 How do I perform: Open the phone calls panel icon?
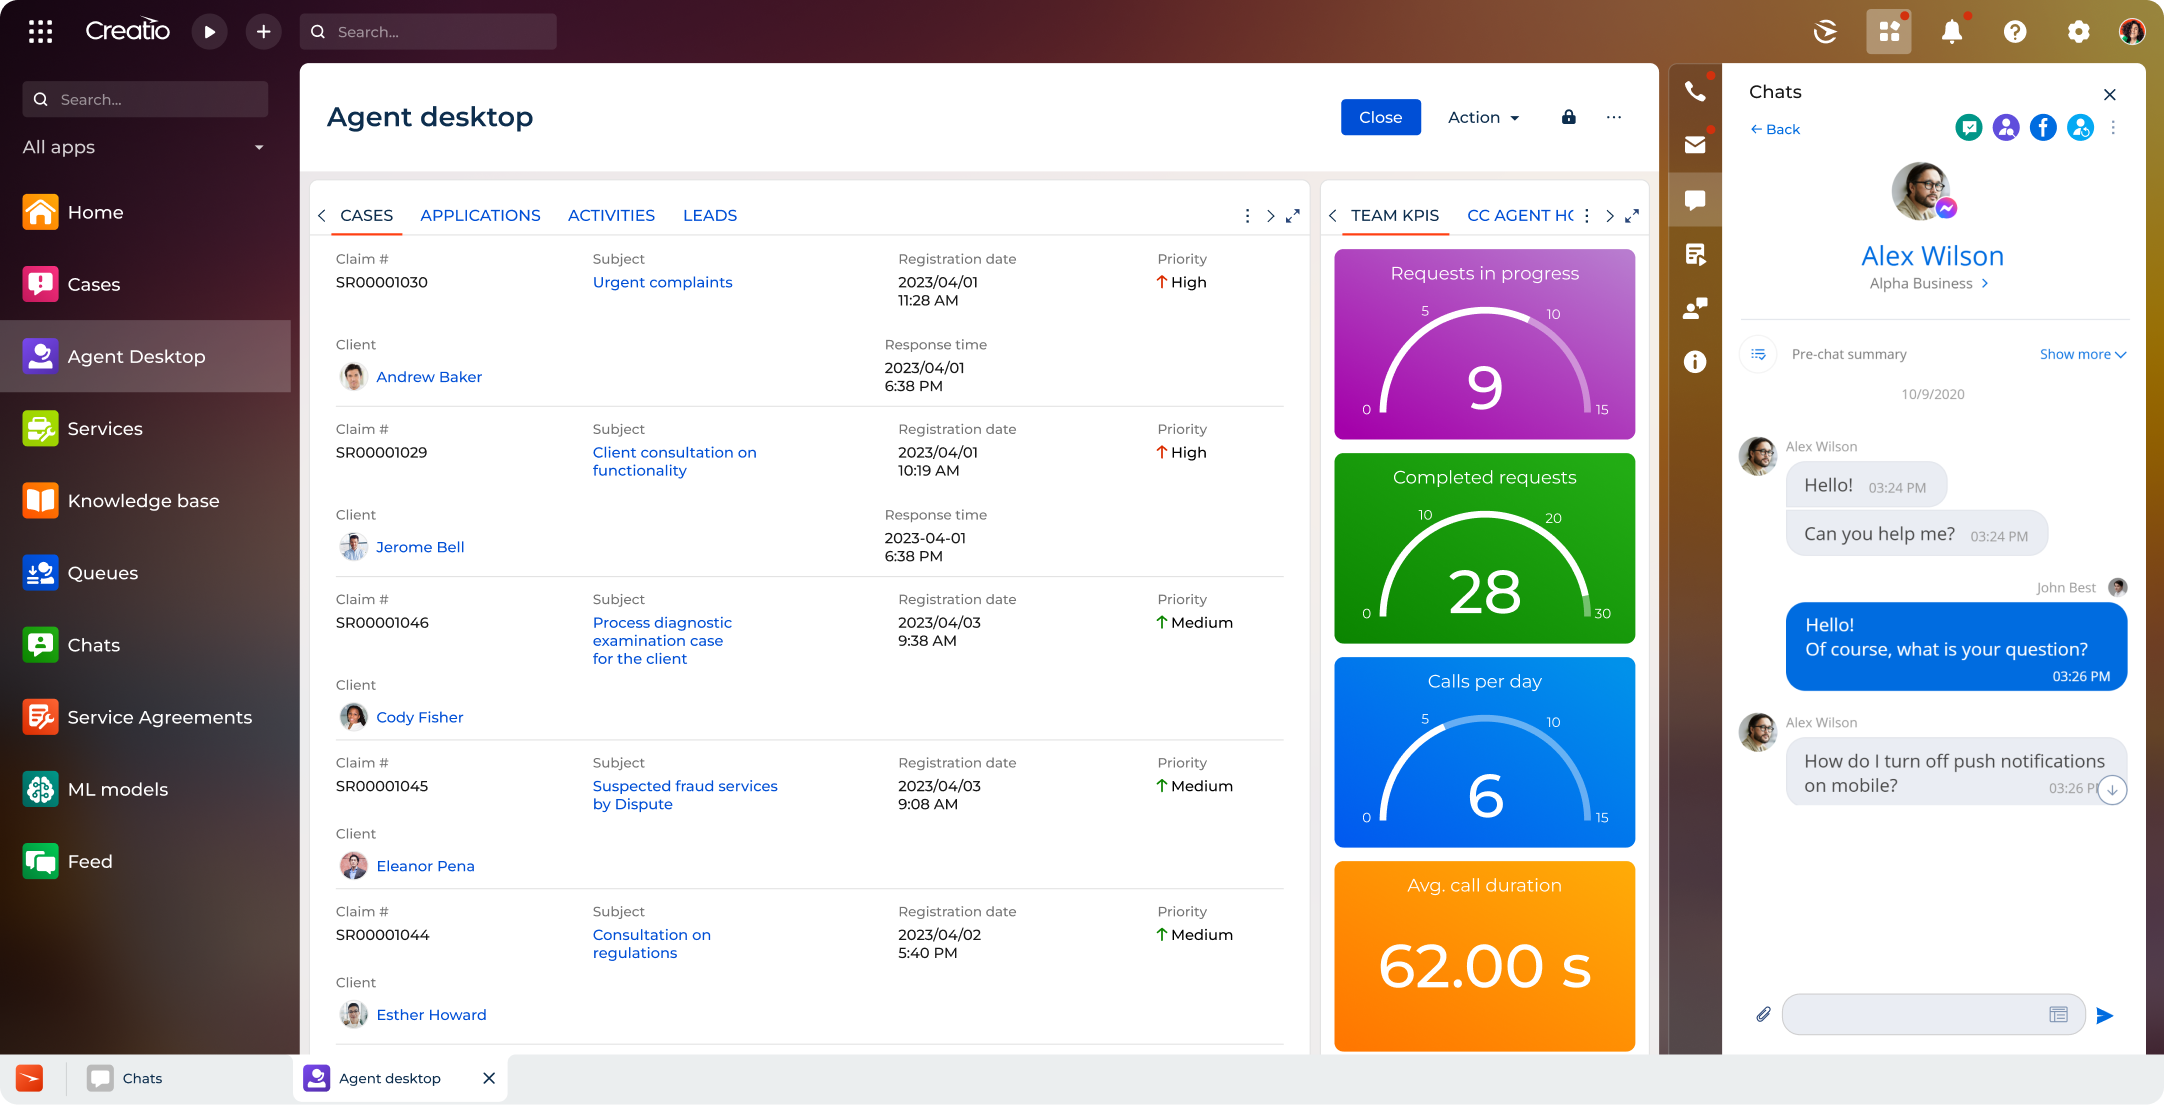coord(1695,92)
